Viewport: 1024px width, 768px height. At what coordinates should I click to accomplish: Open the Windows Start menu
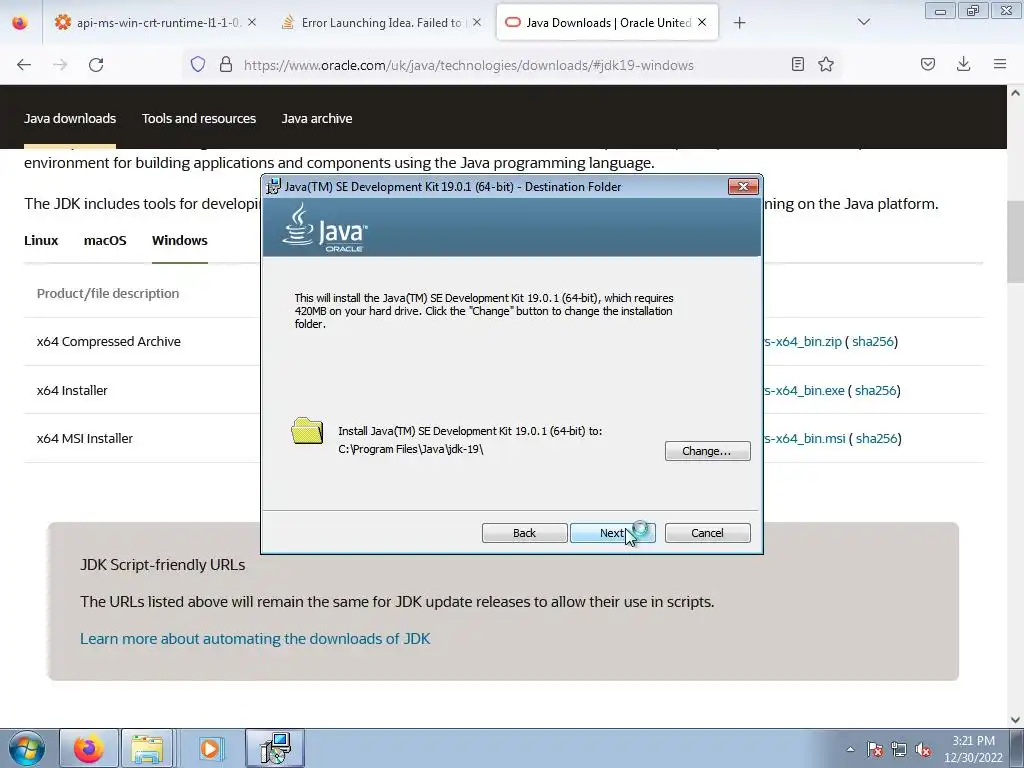[26, 748]
